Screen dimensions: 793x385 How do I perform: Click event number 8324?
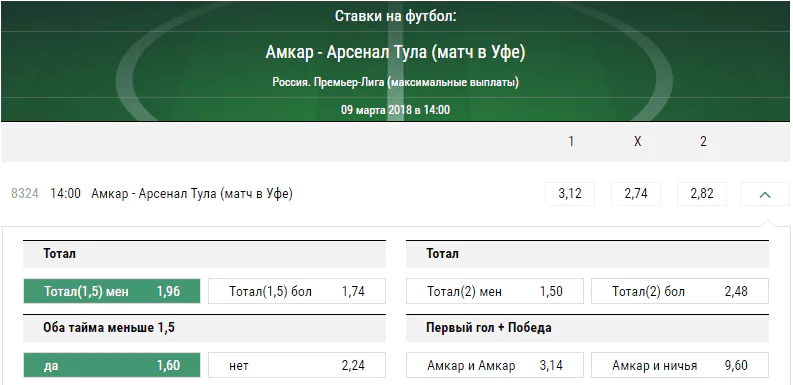(25, 194)
